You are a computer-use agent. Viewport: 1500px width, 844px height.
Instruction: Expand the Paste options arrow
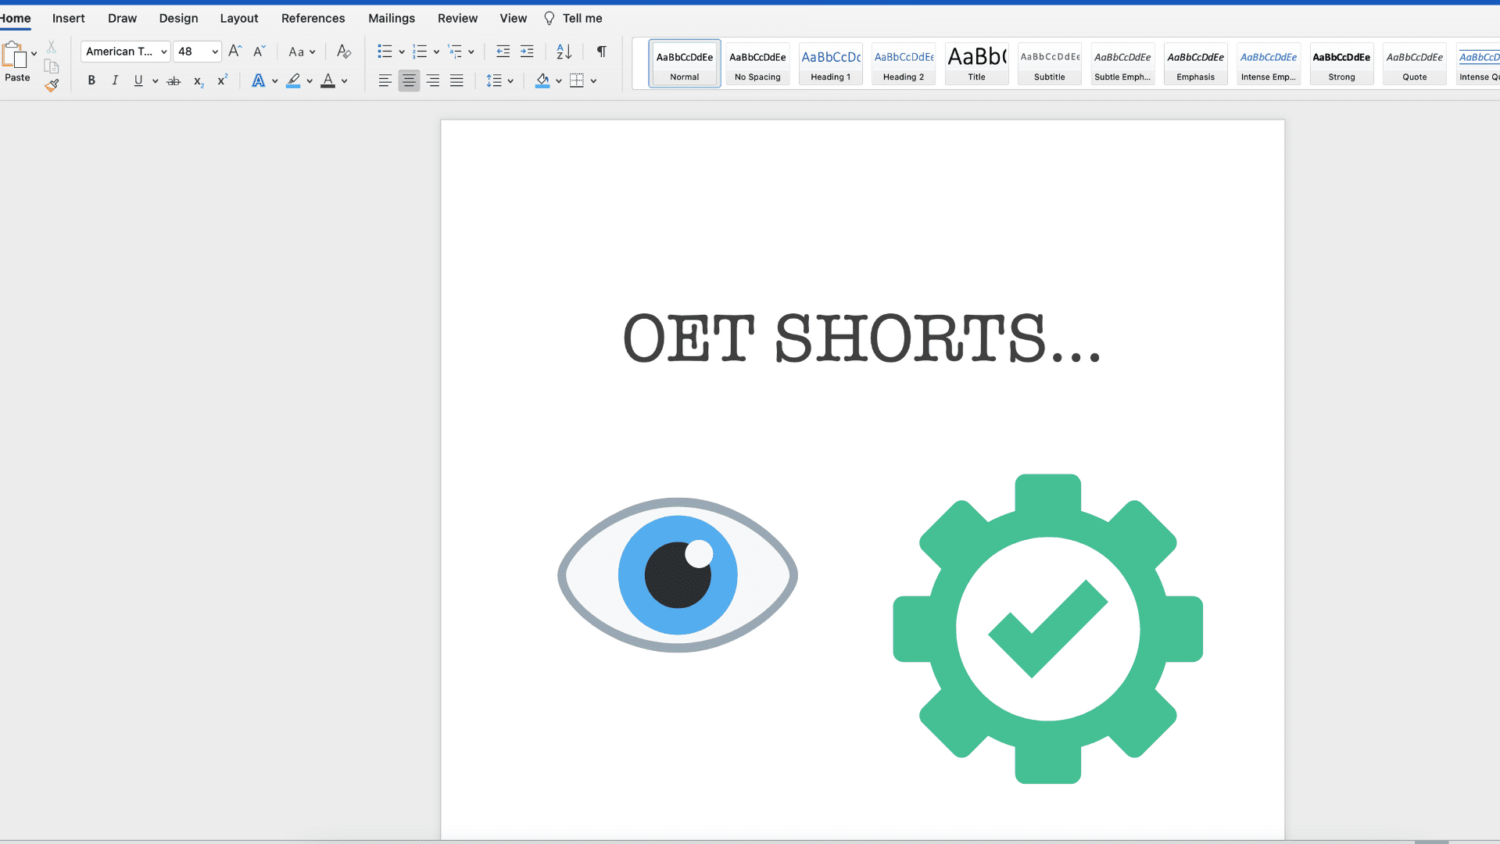(34, 53)
